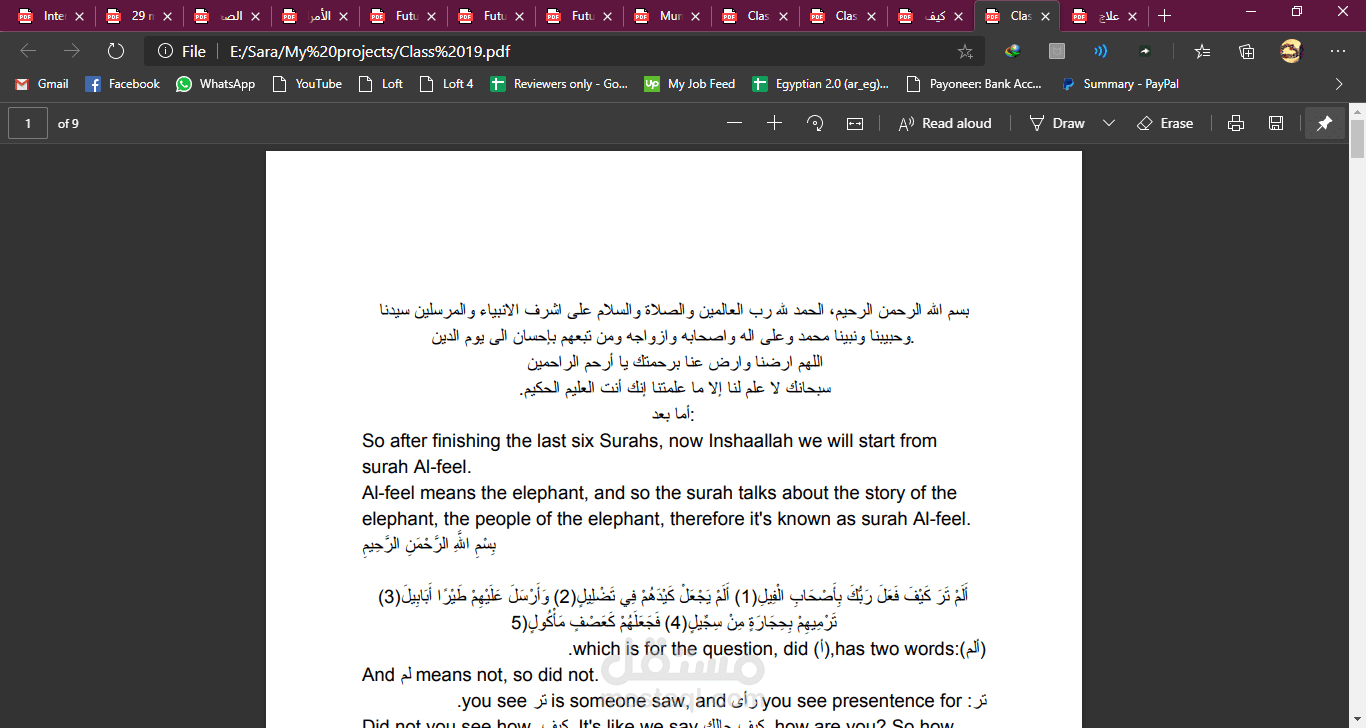Close the Mur tab

click(x=694, y=16)
